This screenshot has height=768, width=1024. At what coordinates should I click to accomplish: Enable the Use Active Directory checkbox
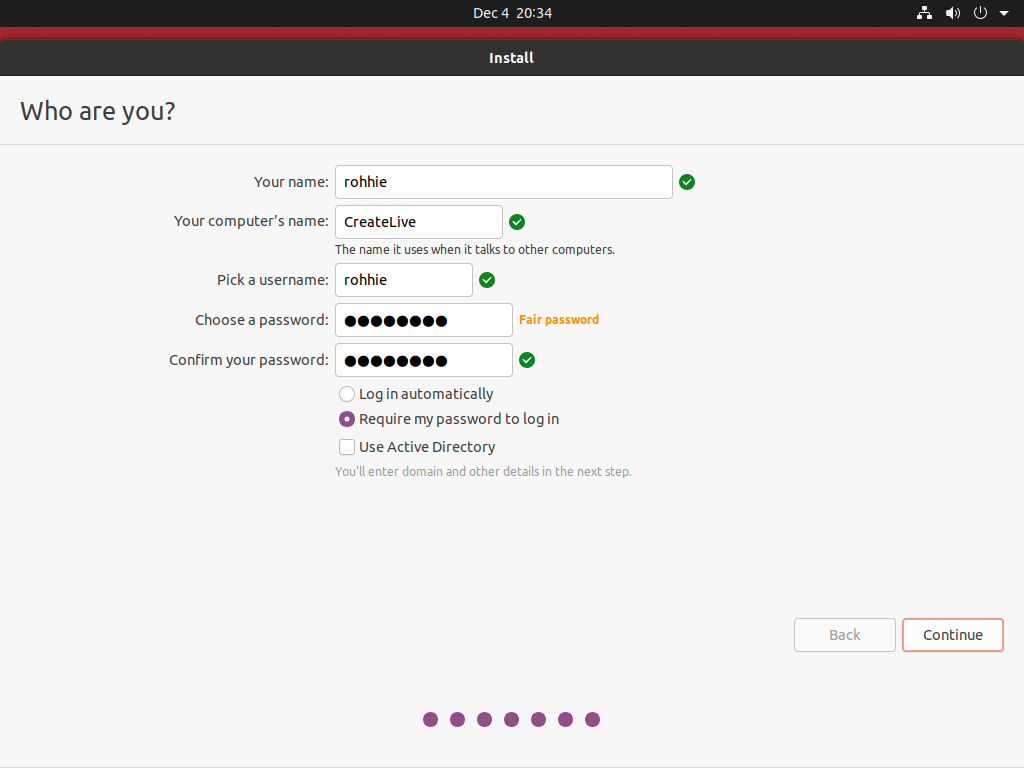347,447
